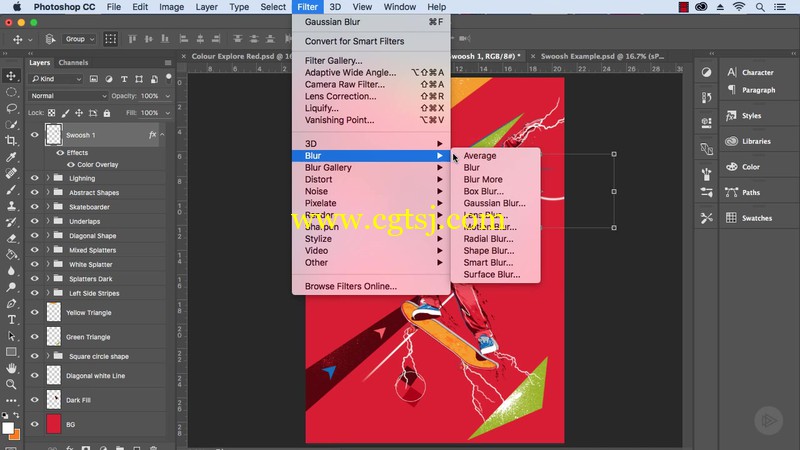Select the Elliptical Marquee tool
Screen dimensions: 800x450
(x=11, y=92)
